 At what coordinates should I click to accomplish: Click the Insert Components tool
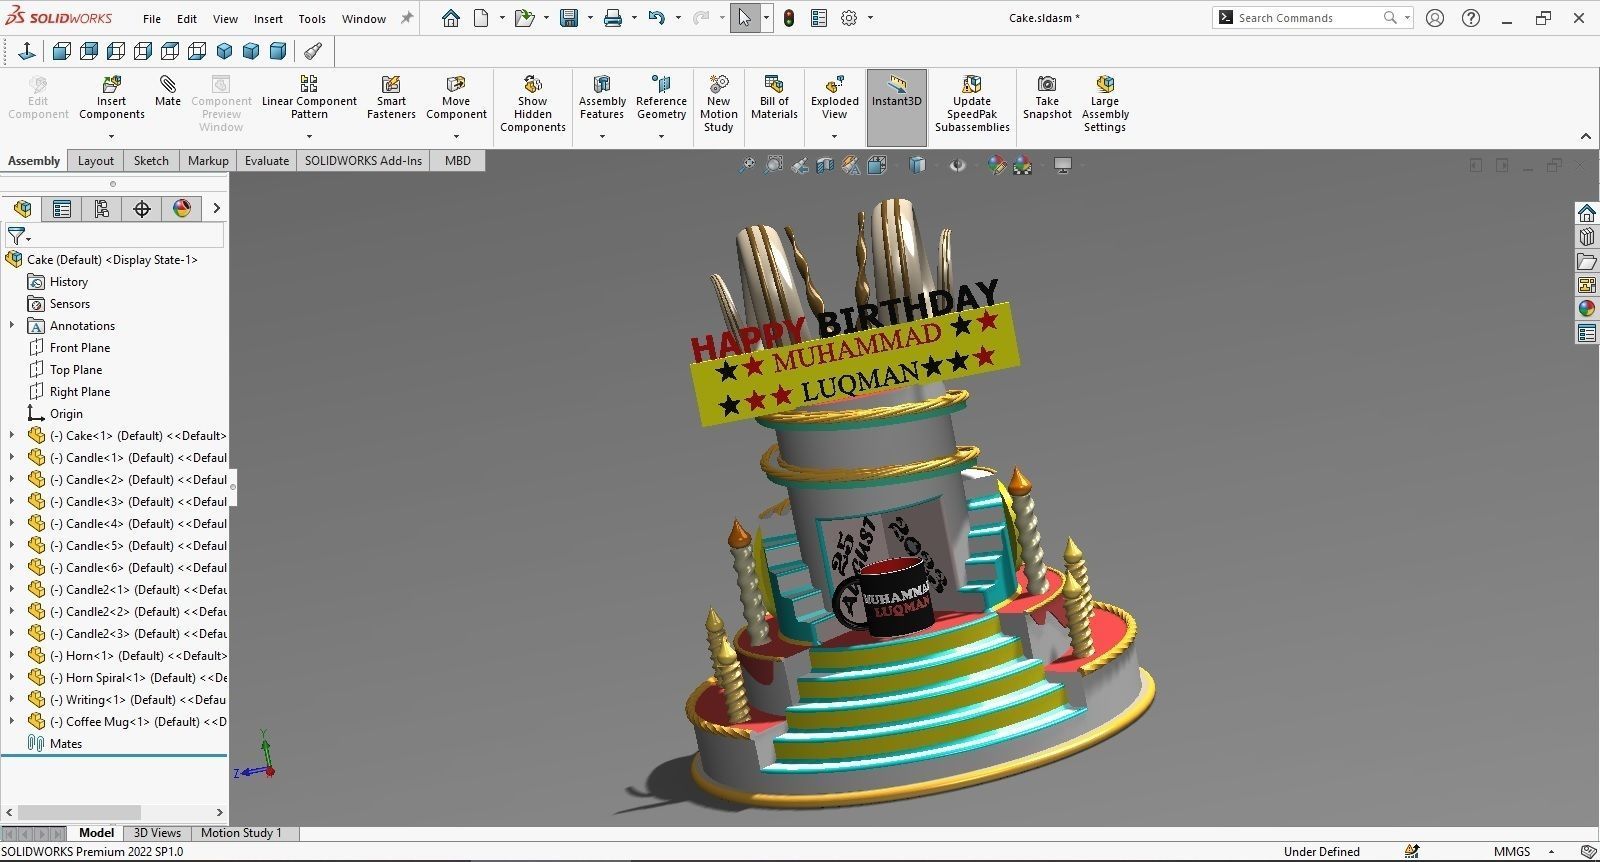point(112,97)
